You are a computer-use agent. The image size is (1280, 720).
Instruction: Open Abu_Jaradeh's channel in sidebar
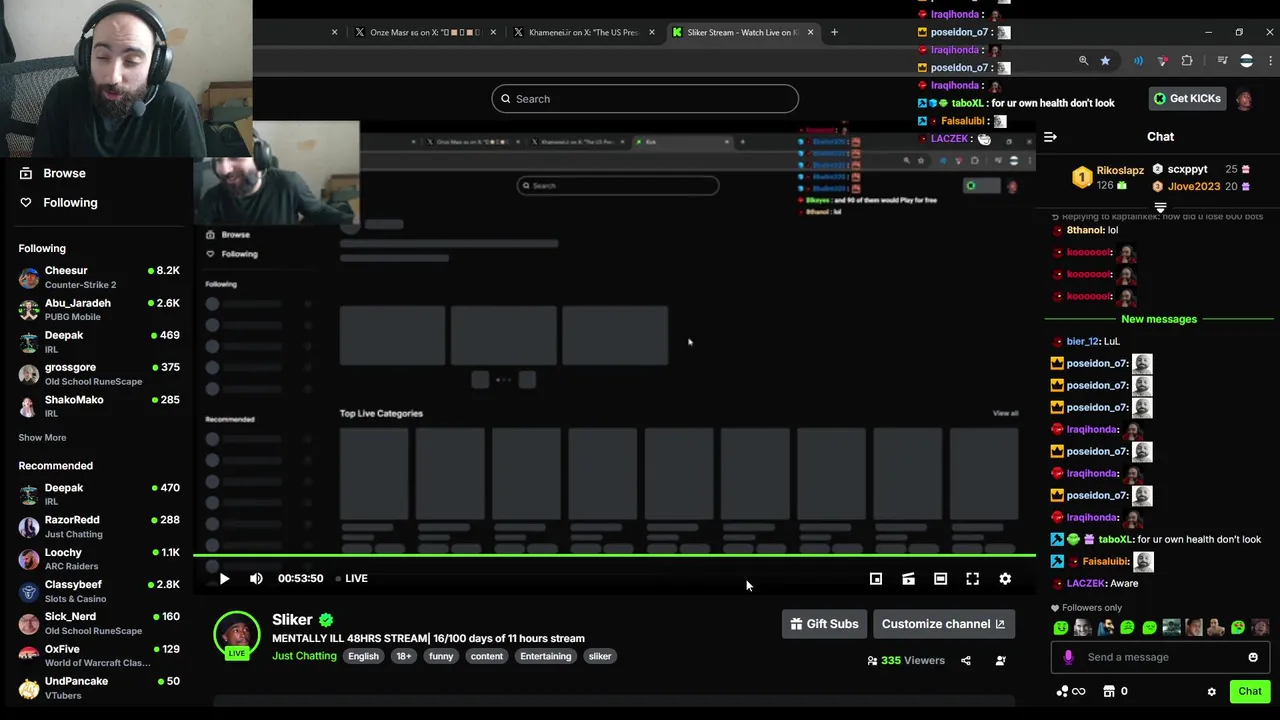click(x=98, y=309)
